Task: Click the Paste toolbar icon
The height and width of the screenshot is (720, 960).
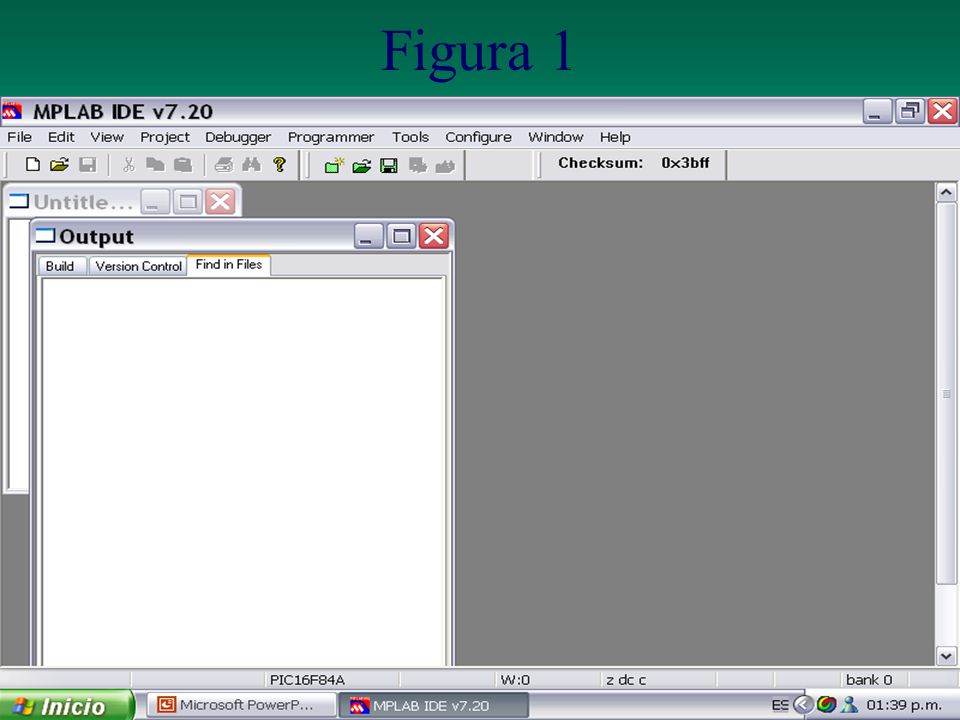Action: click(182, 164)
